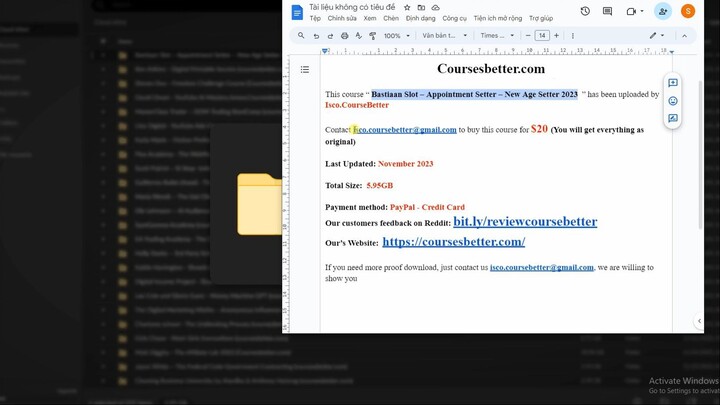
Task: Click the red Isco.CourseBetter text
Action: [x=357, y=105]
